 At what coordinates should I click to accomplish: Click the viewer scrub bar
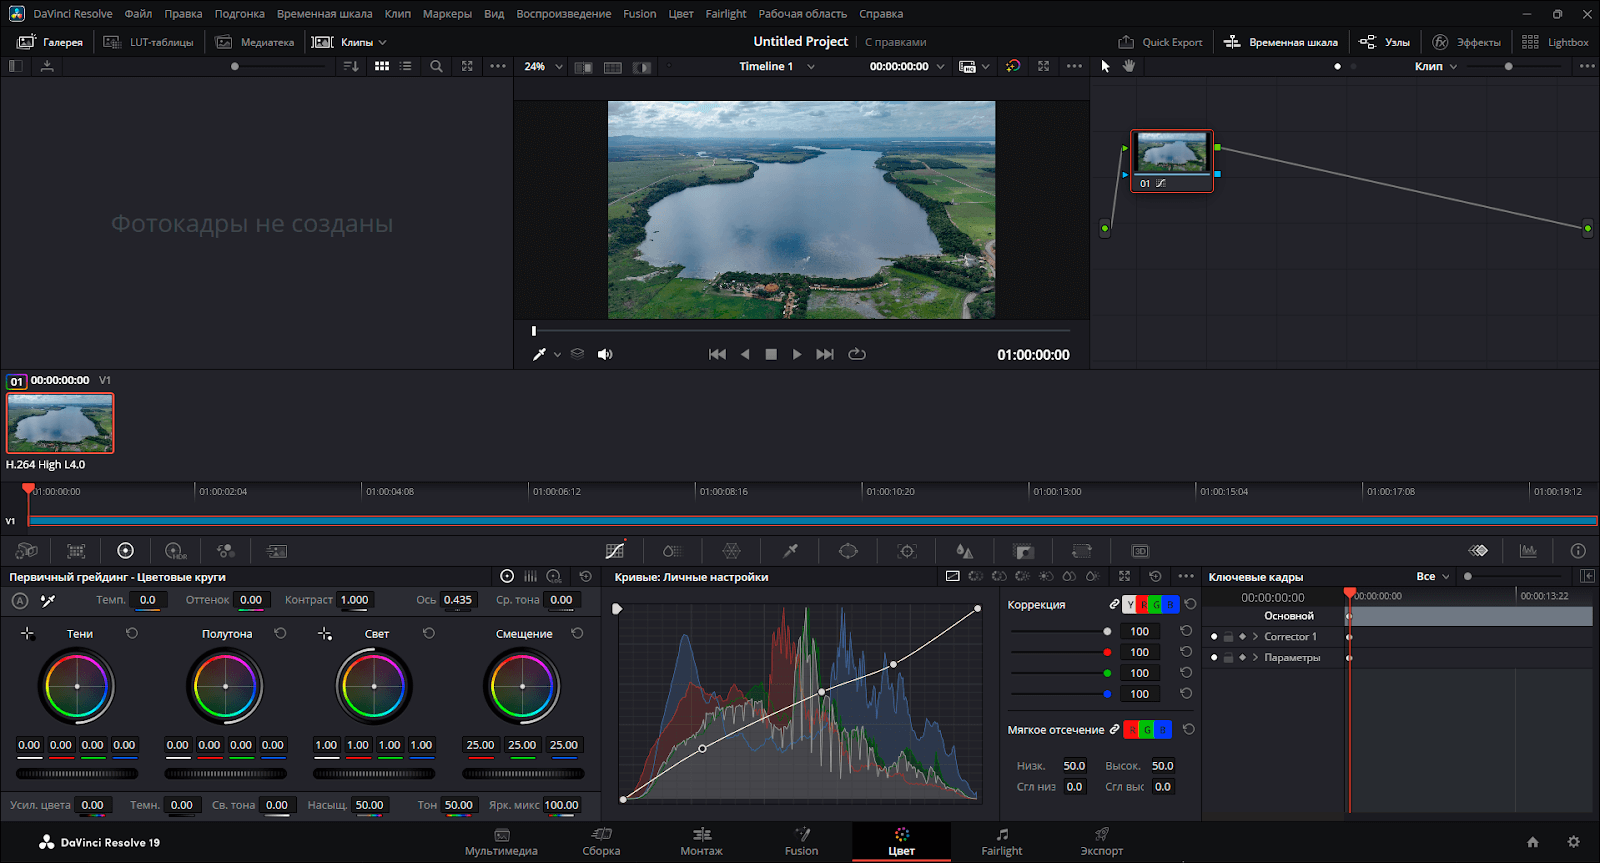pos(801,330)
